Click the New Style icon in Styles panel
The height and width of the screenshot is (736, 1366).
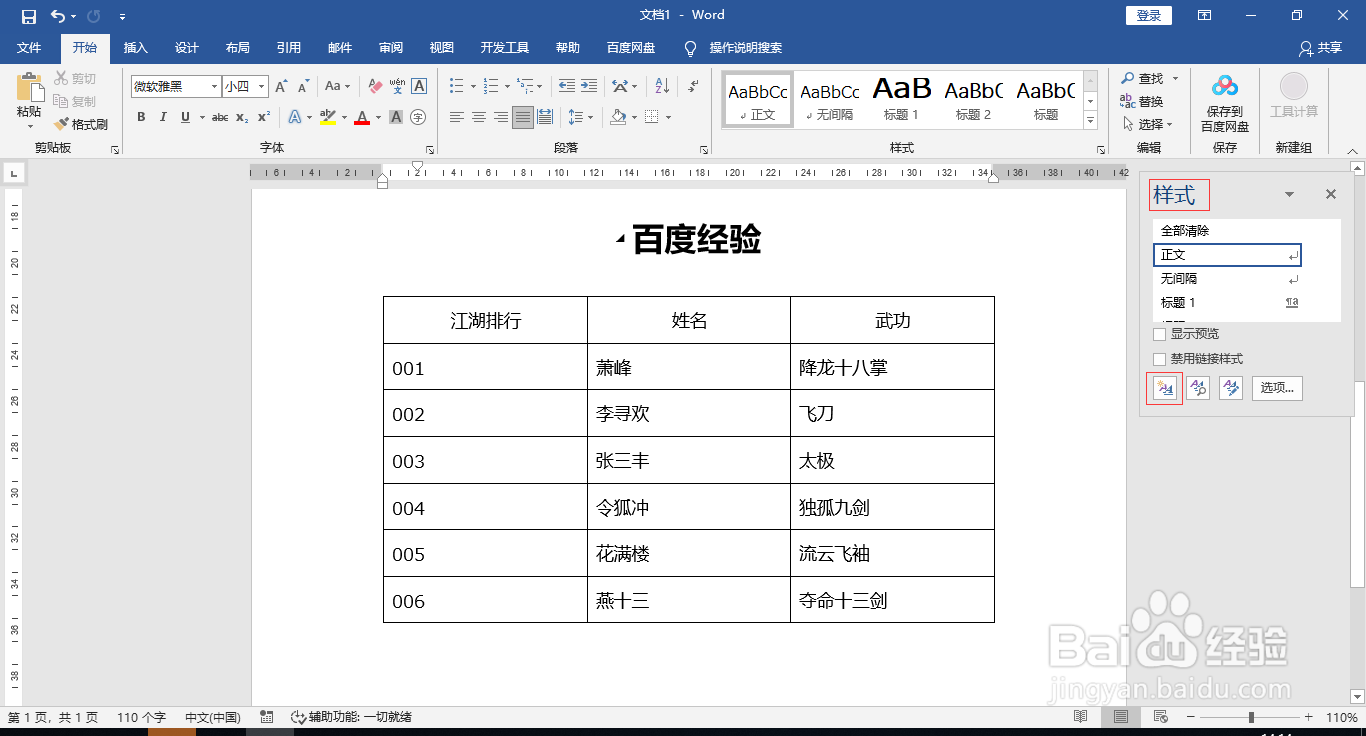(1164, 388)
